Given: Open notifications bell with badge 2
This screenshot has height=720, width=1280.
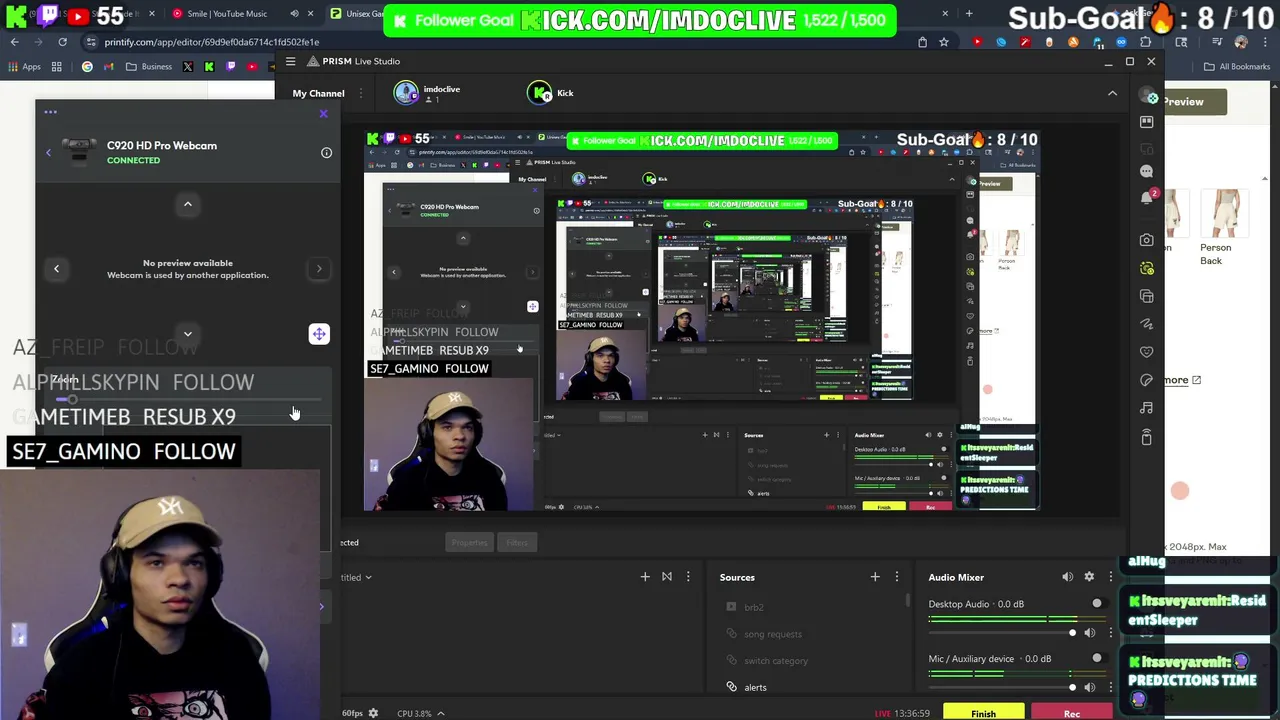Looking at the screenshot, I should pyautogui.click(x=1147, y=197).
